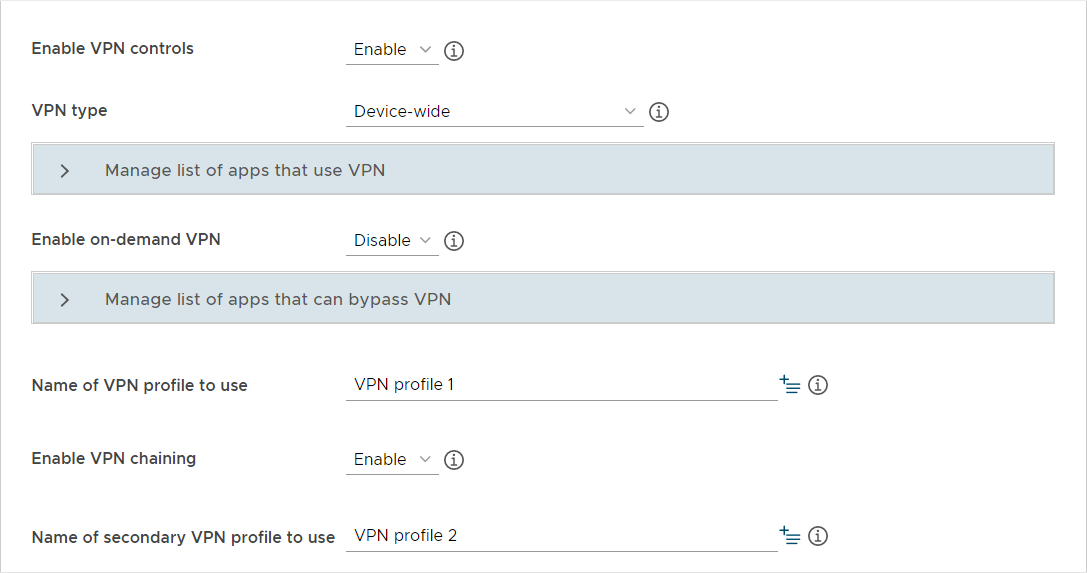Click the Enable VPN chaining label

click(114, 458)
